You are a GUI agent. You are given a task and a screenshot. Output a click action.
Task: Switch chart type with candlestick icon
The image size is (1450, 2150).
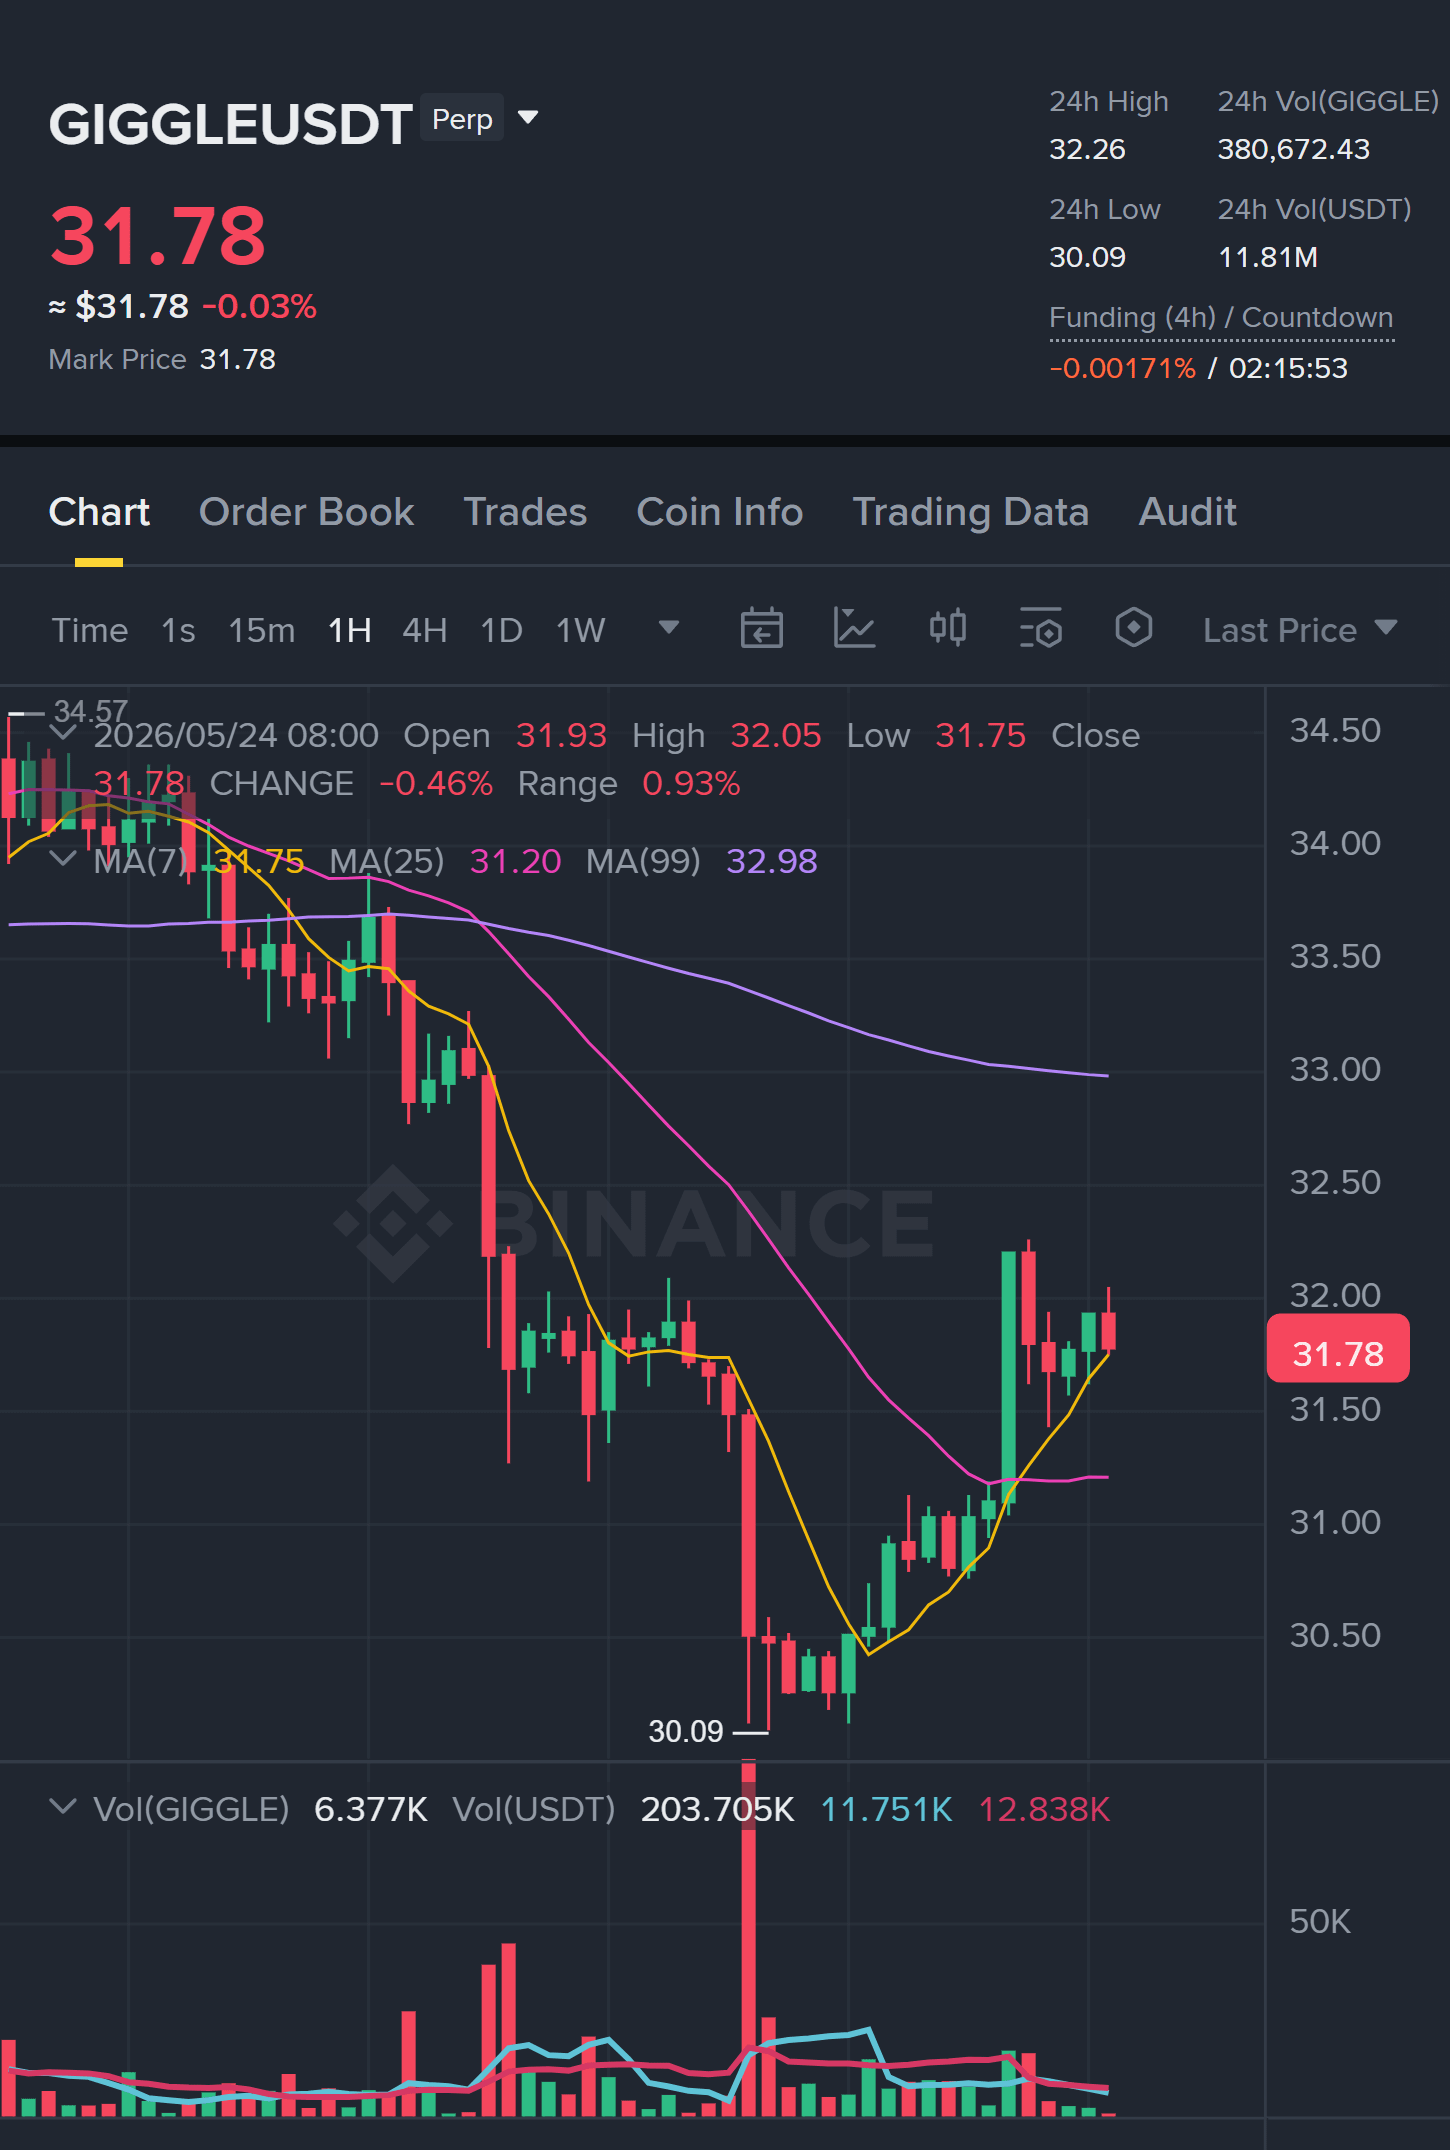[947, 629]
